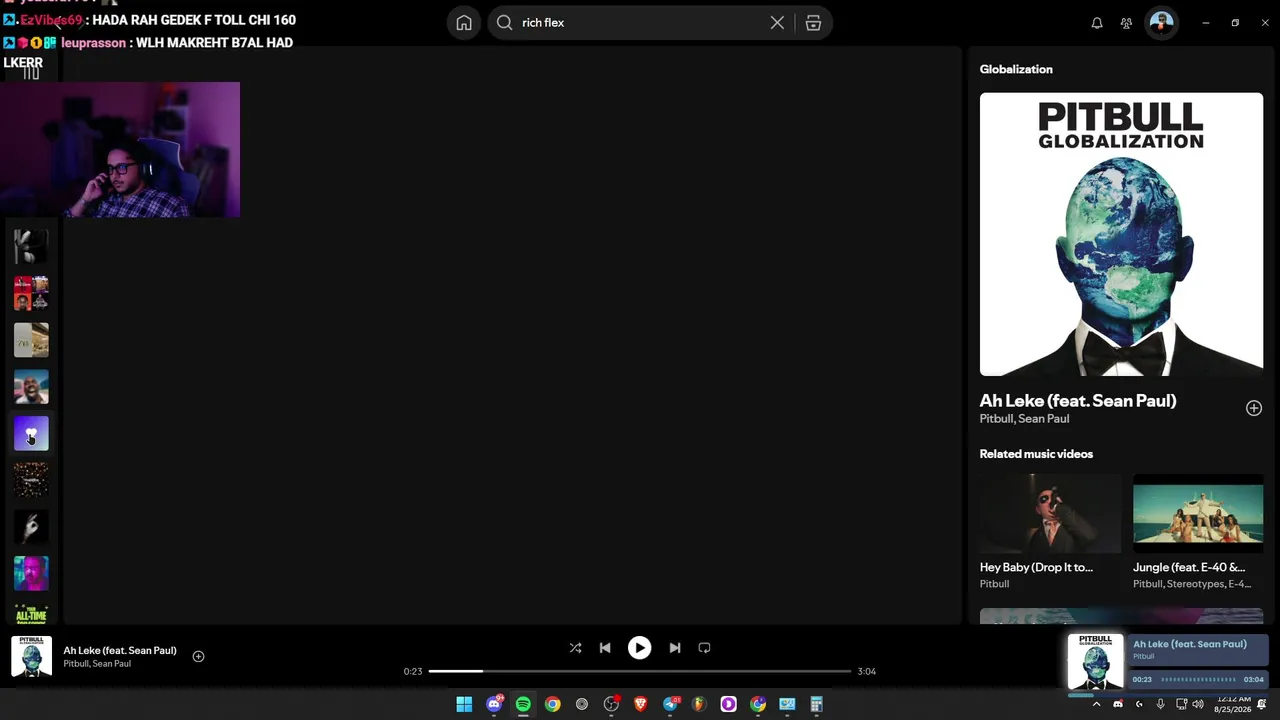The width and height of the screenshot is (1280, 720).
Task: Open Friend Activity icon
Action: coord(1126,23)
